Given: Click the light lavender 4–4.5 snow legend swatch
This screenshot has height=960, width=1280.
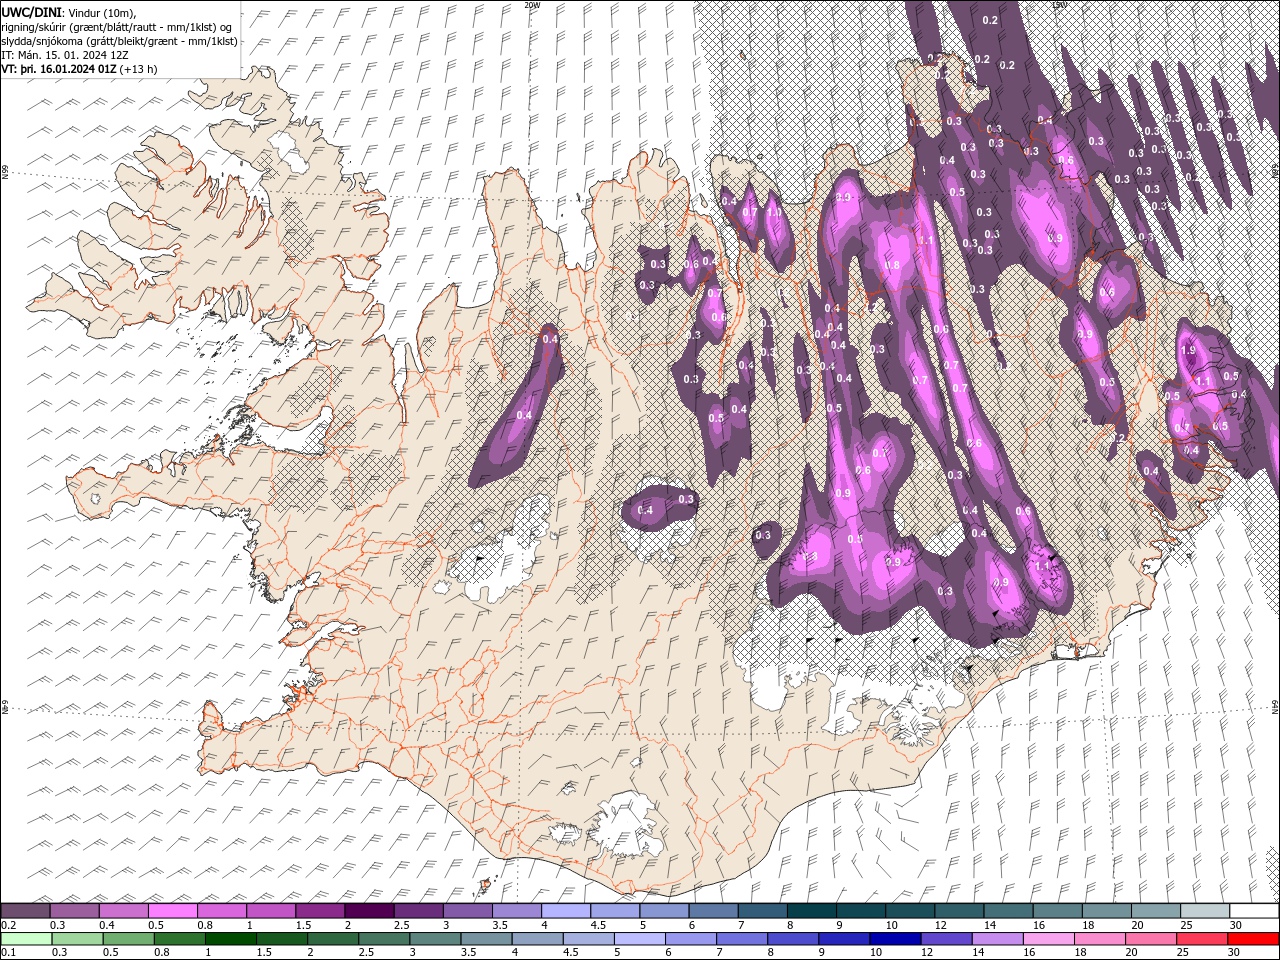Looking at the screenshot, I should click(x=565, y=910).
